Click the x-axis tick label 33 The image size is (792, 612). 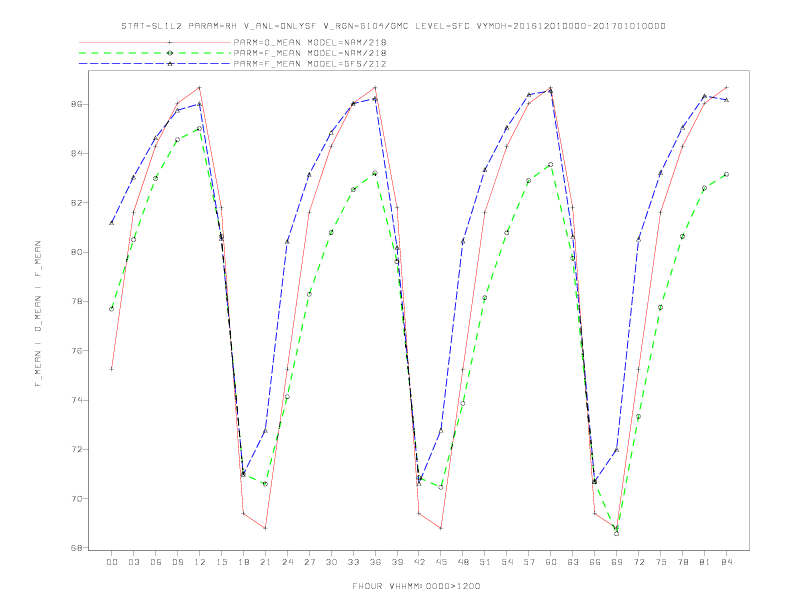(x=353, y=562)
